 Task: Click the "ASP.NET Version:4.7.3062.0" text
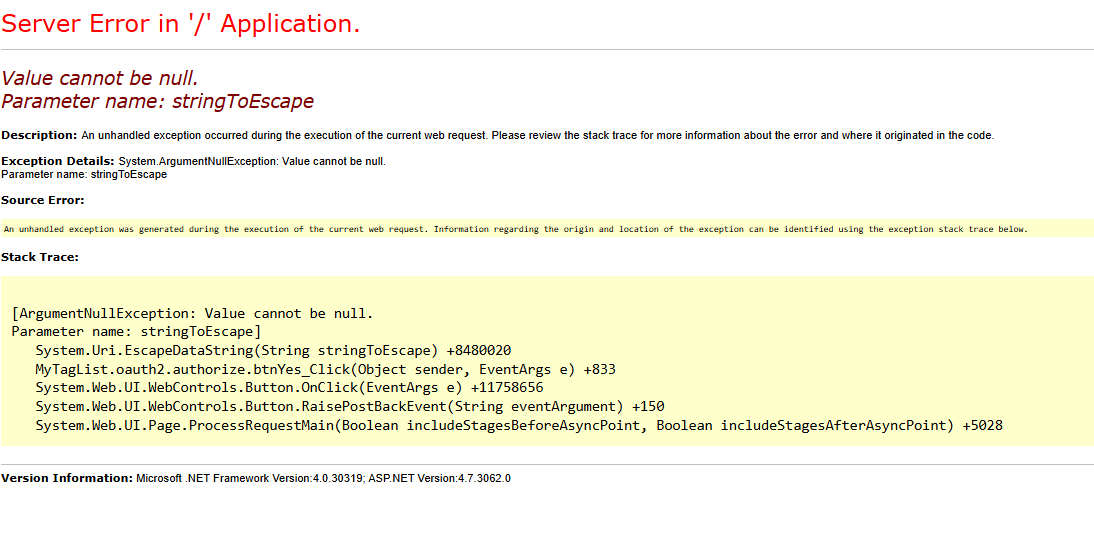tap(438, 479)
